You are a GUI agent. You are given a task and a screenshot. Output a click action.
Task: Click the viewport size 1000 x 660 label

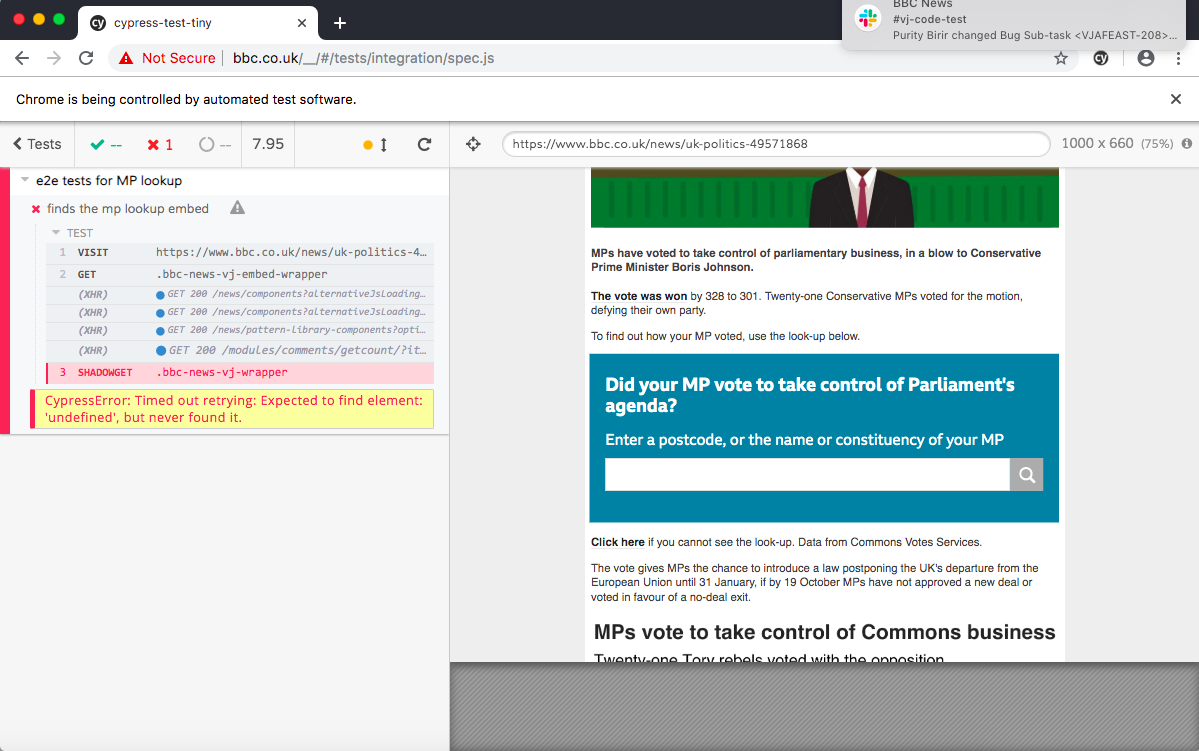[x=1097, y=144]
